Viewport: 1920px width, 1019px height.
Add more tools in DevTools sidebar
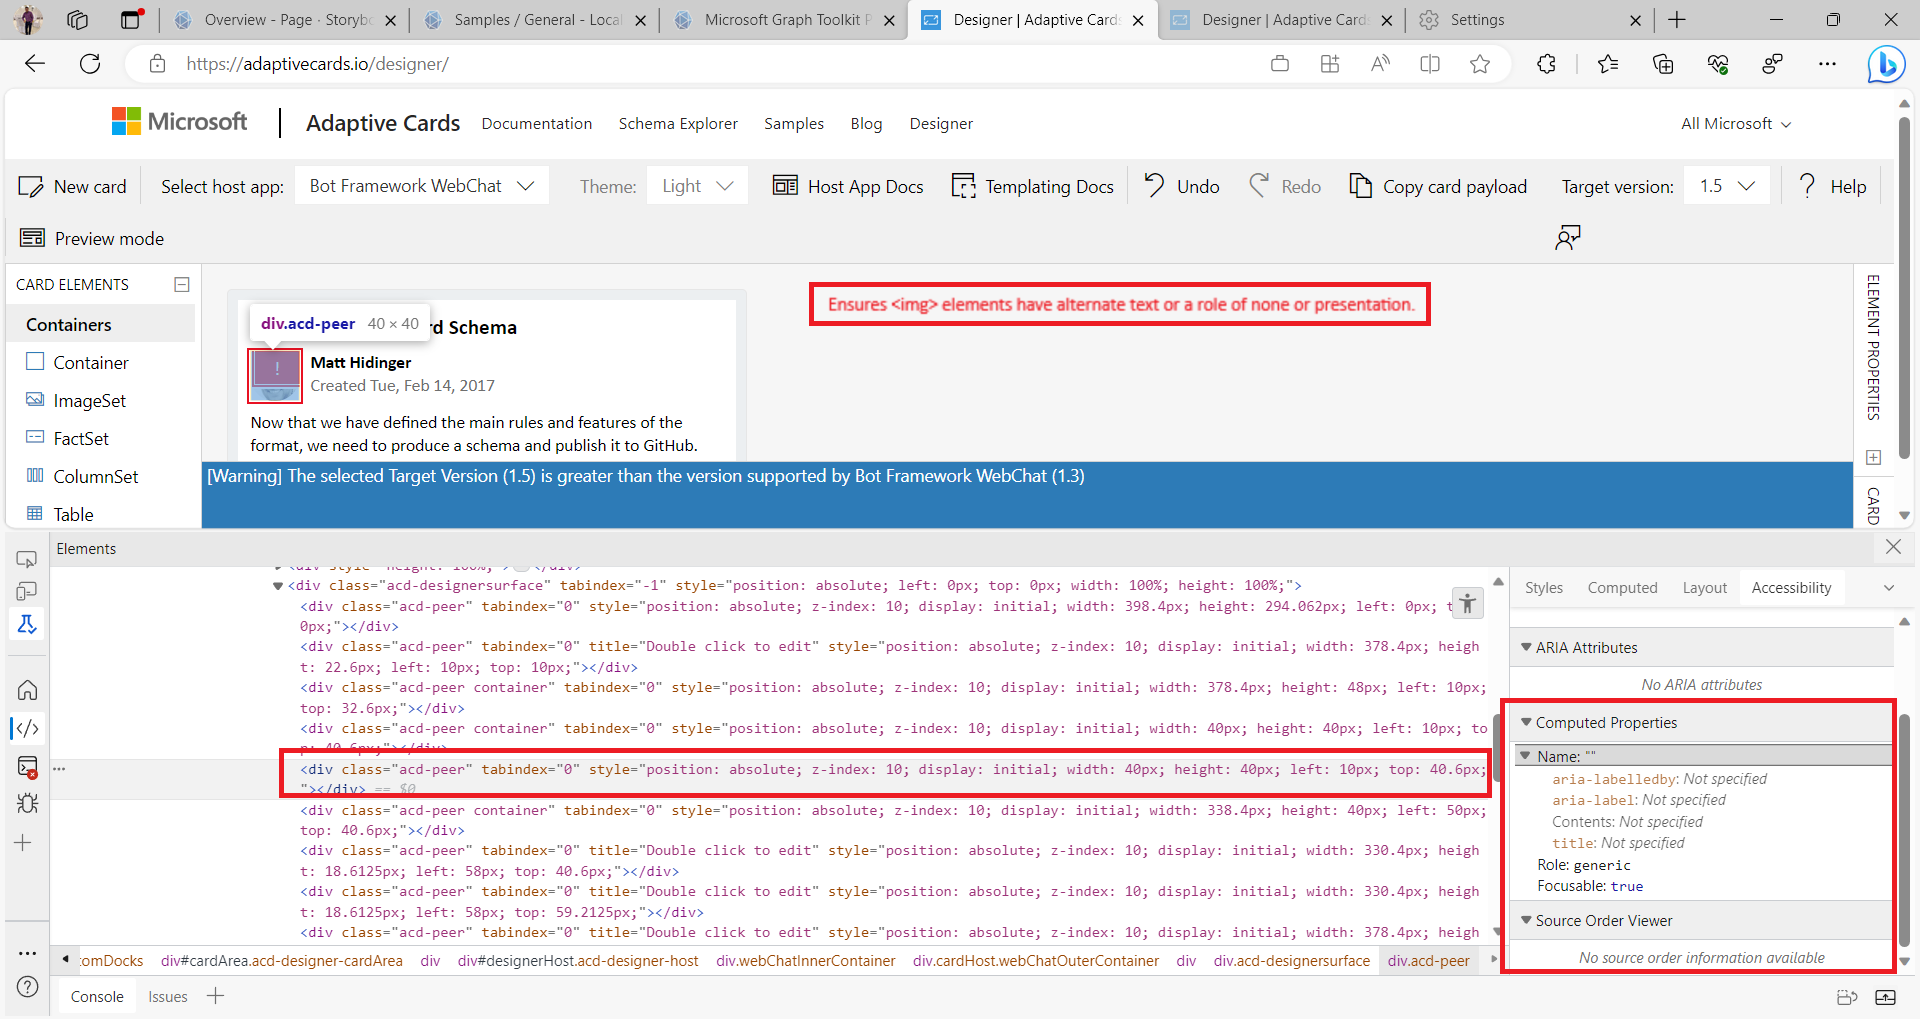[23, 843]
